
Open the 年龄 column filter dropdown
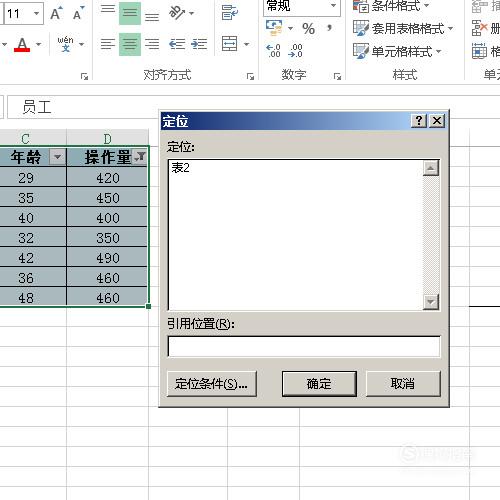pos(57,157)
